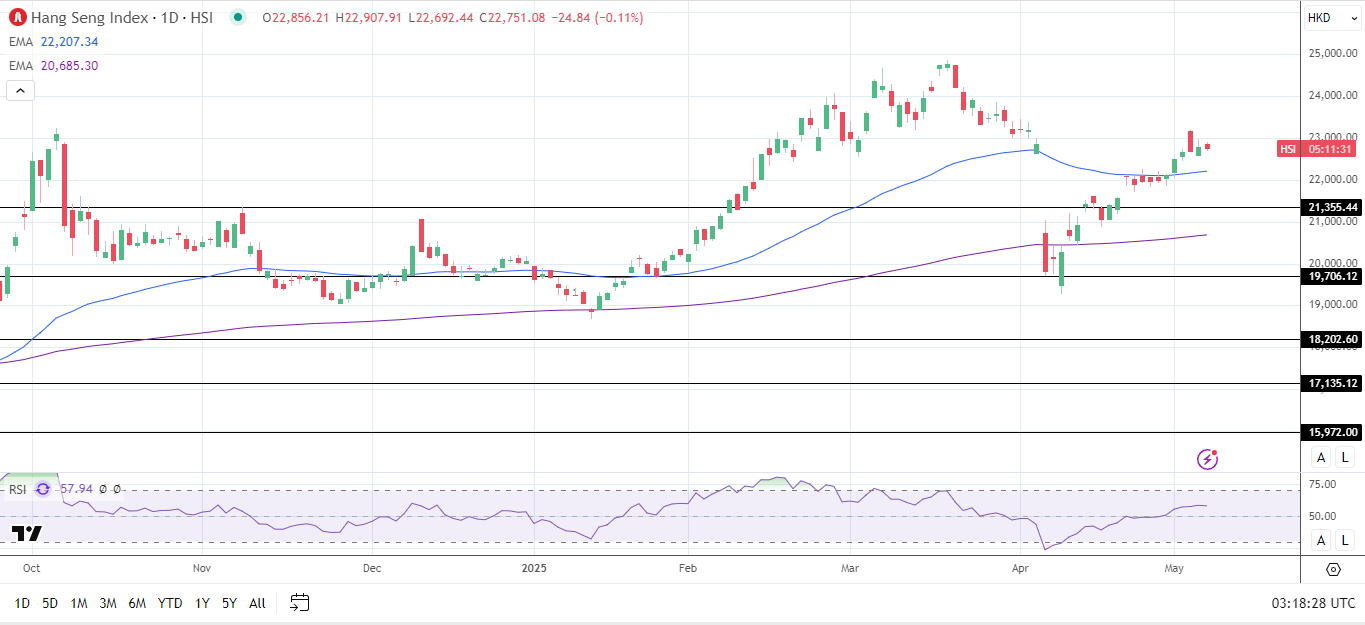Click the purple lightning alerts icon
Image resolution: width=1365 pixels, height=625 pixels.
click(1208, 459)
